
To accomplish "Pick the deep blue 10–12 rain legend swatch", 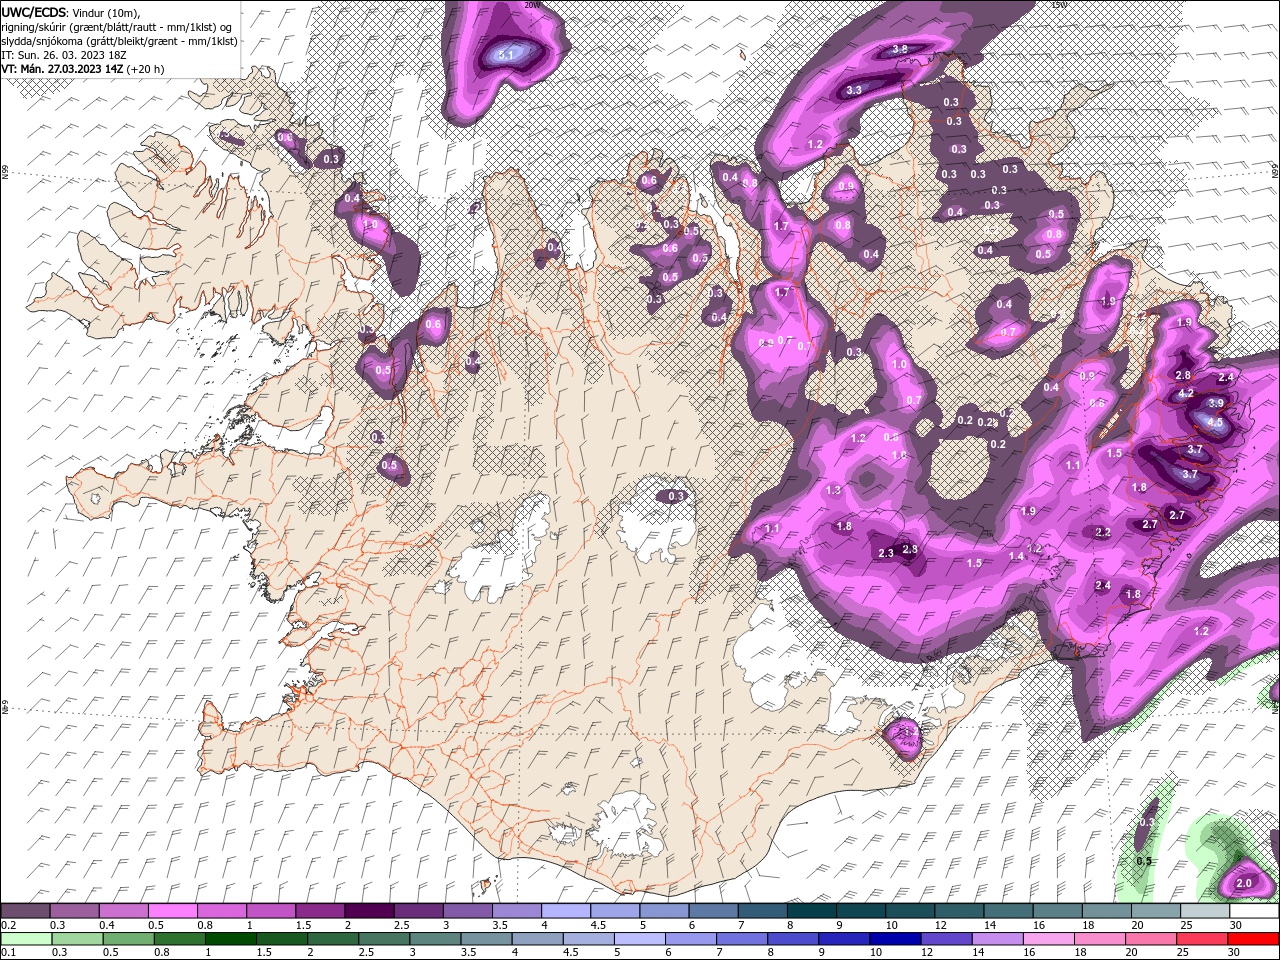I will click(894, 938).
